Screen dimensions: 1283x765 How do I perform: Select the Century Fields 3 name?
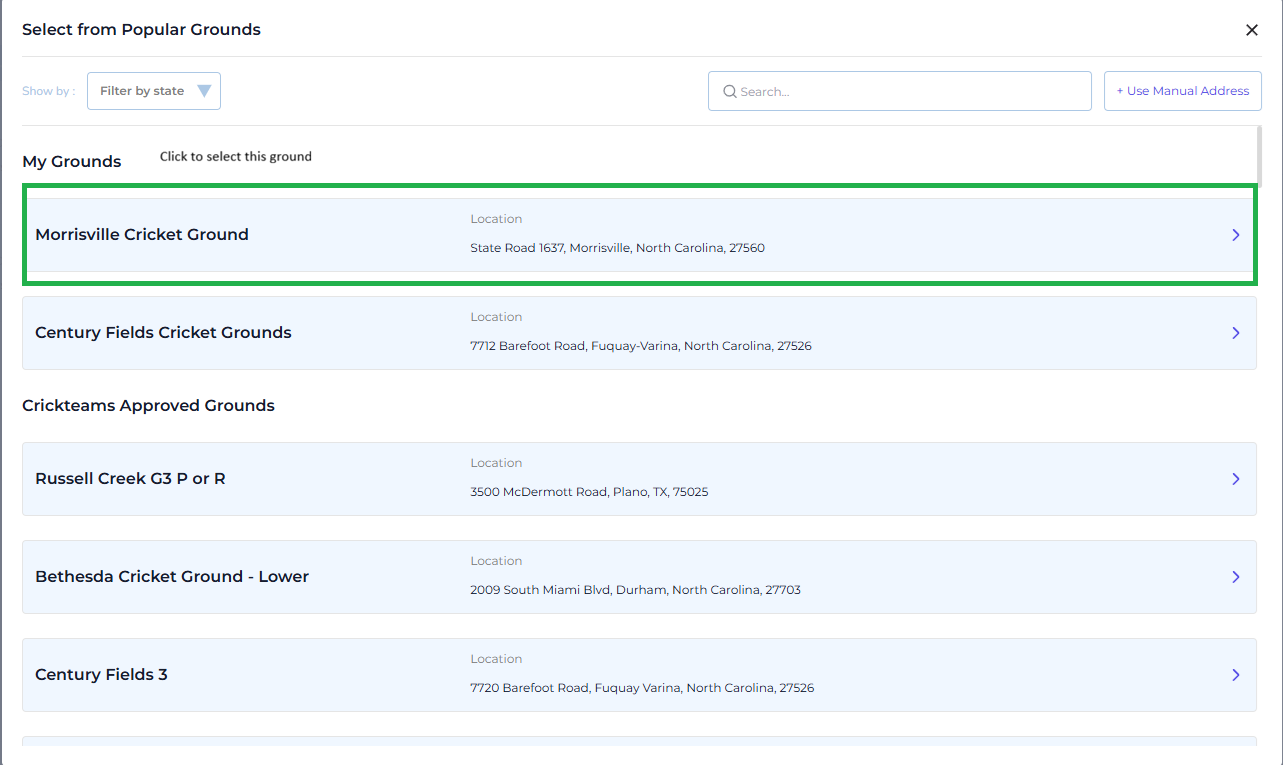pos(101,674)
